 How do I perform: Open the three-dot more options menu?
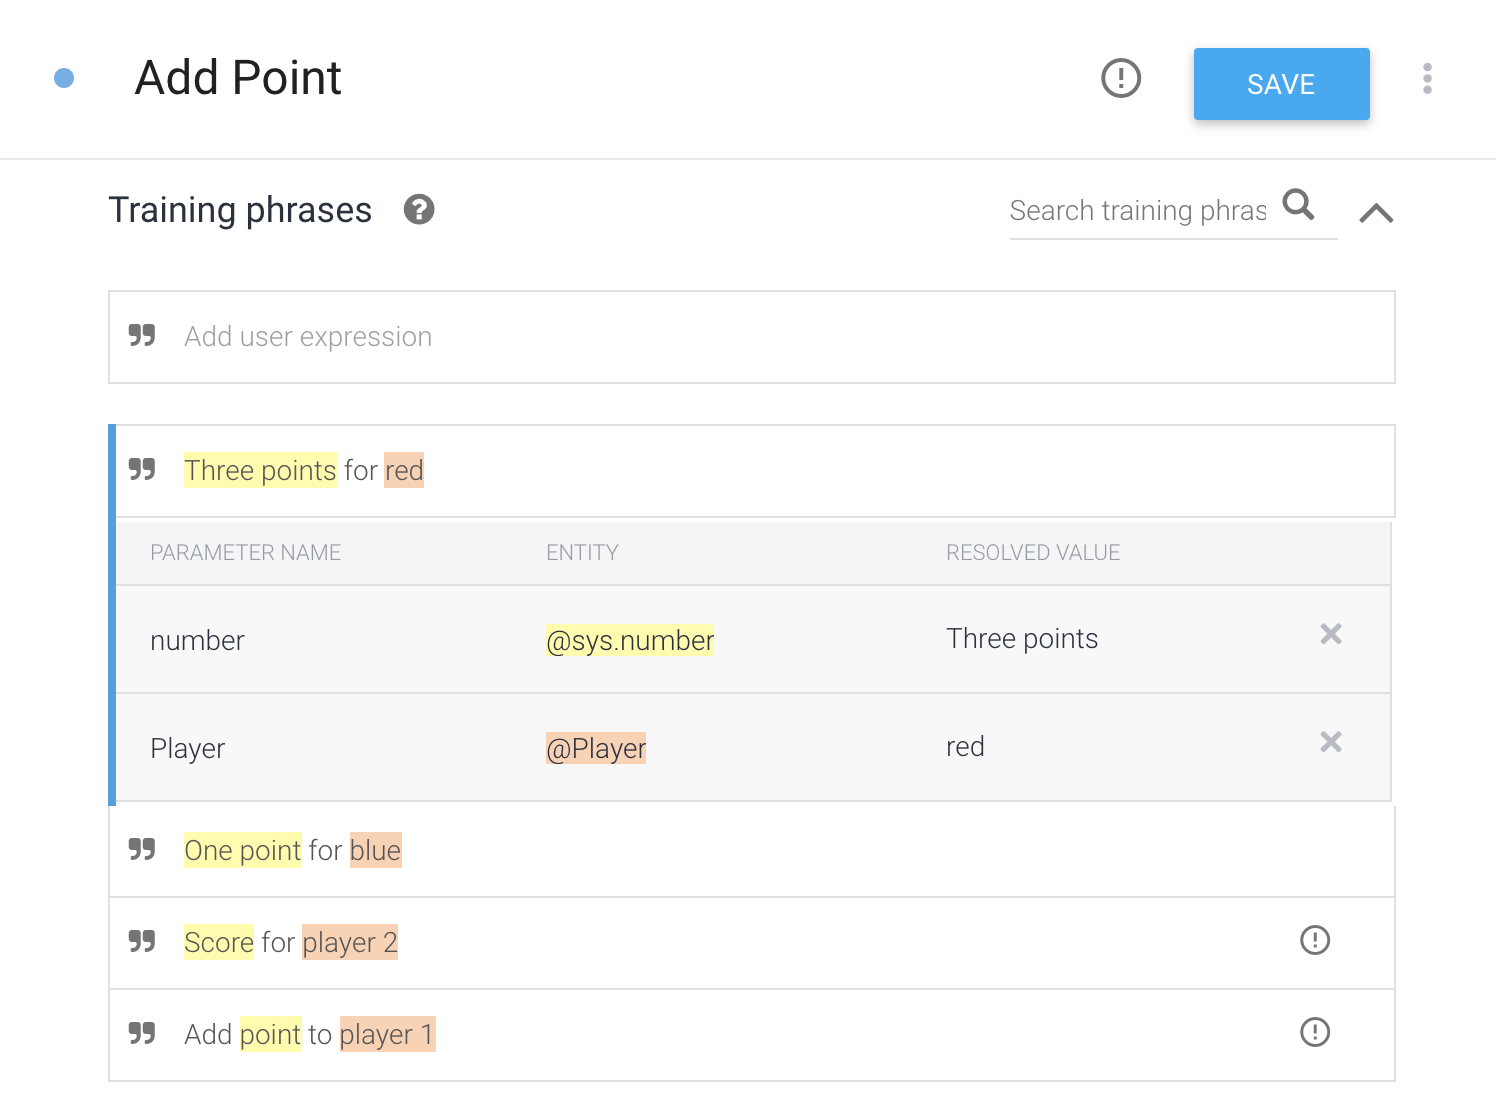[1427, 78]
